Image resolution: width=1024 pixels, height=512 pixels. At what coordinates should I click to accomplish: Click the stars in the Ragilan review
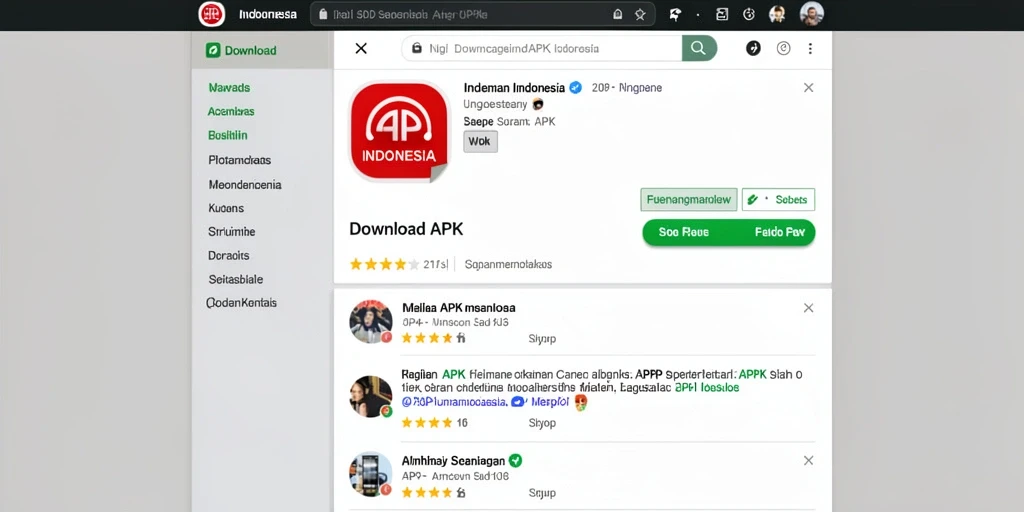pos(427,423)
